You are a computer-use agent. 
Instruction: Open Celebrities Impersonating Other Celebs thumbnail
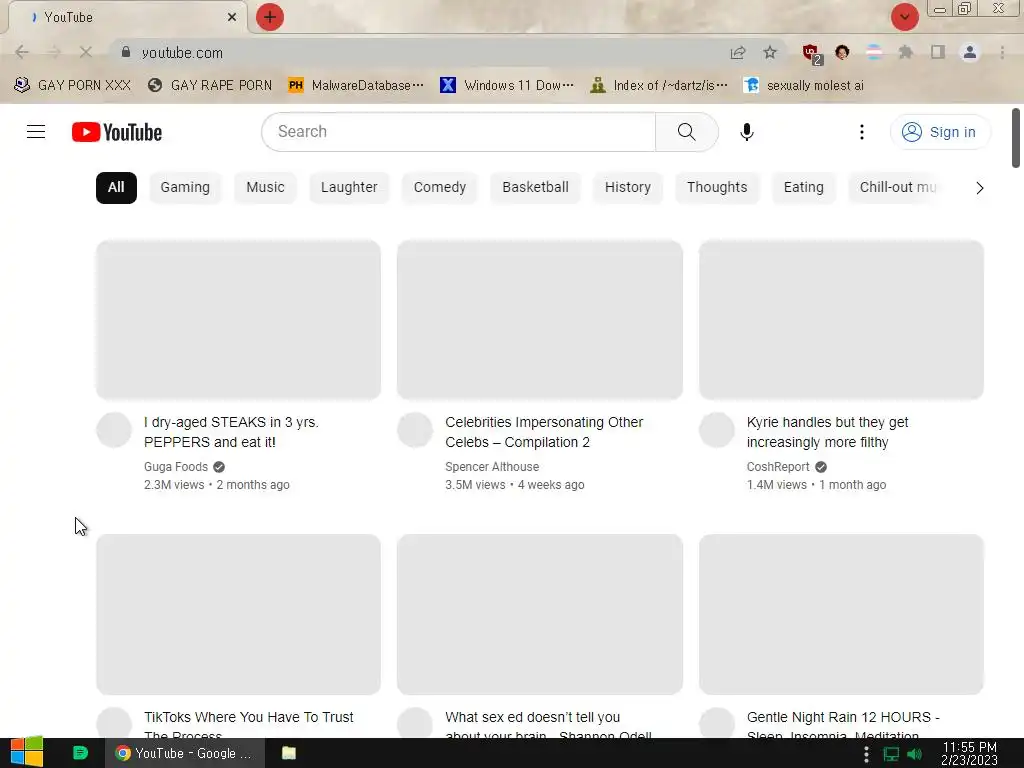539,319
